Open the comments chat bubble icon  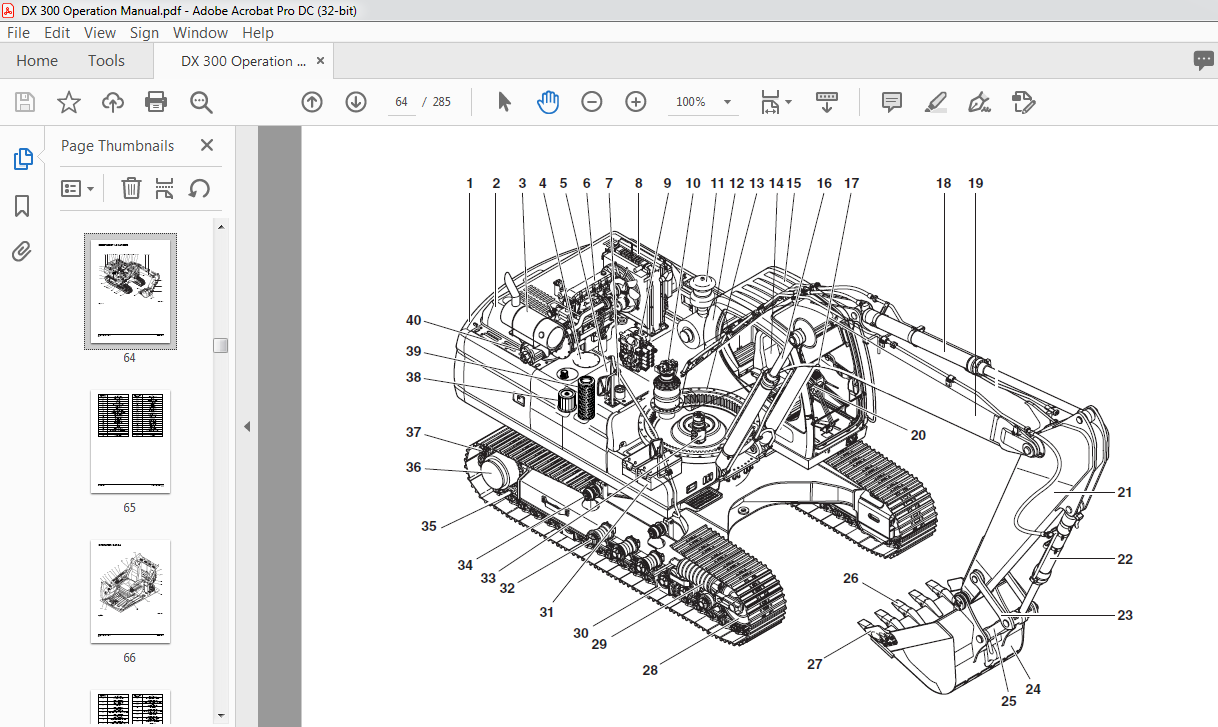pos(1203,61)
